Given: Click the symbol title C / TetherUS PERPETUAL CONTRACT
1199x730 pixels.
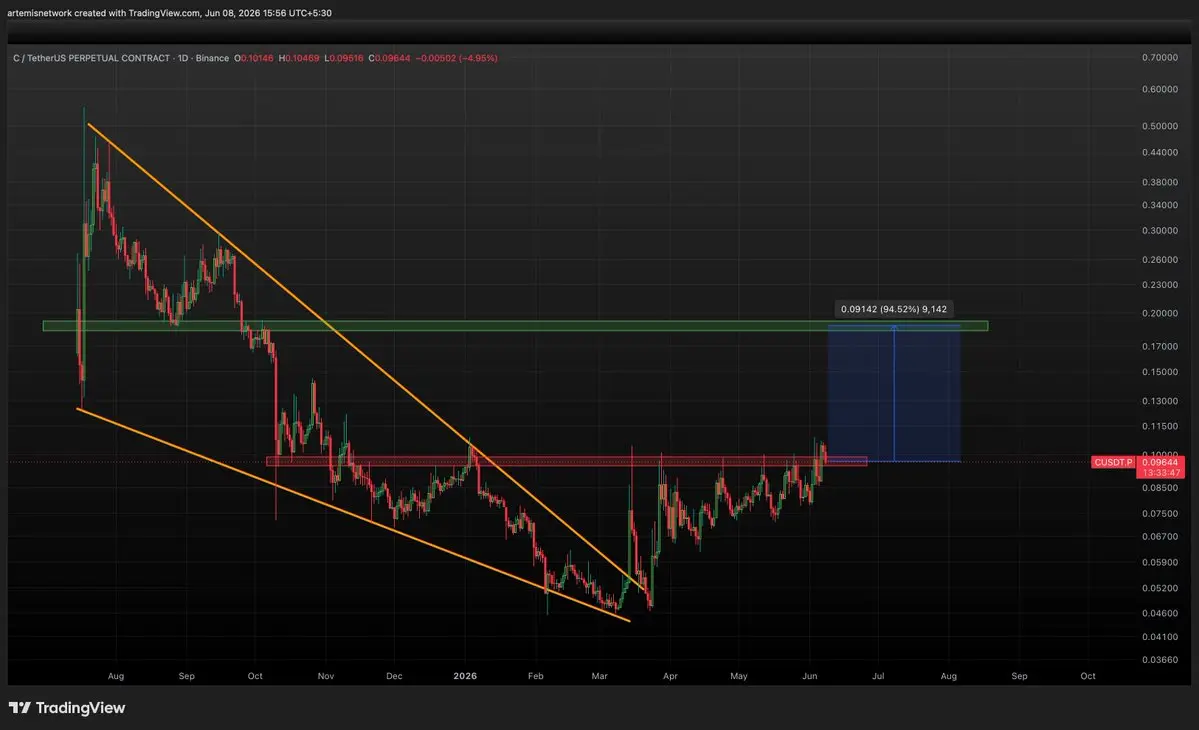Looking at the screenshot, I should point(91,58).
